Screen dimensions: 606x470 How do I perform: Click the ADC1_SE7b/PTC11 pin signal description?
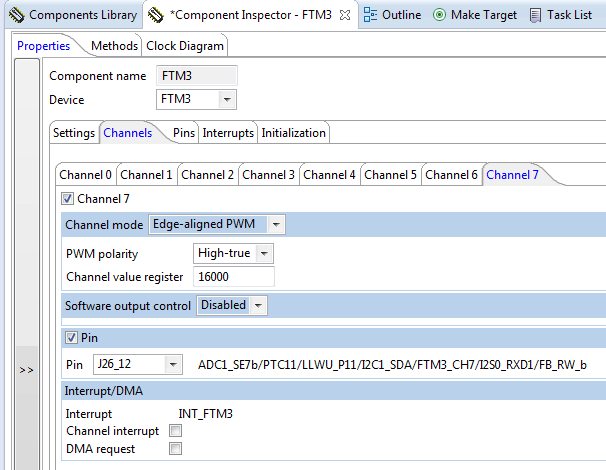pos(392,365)
